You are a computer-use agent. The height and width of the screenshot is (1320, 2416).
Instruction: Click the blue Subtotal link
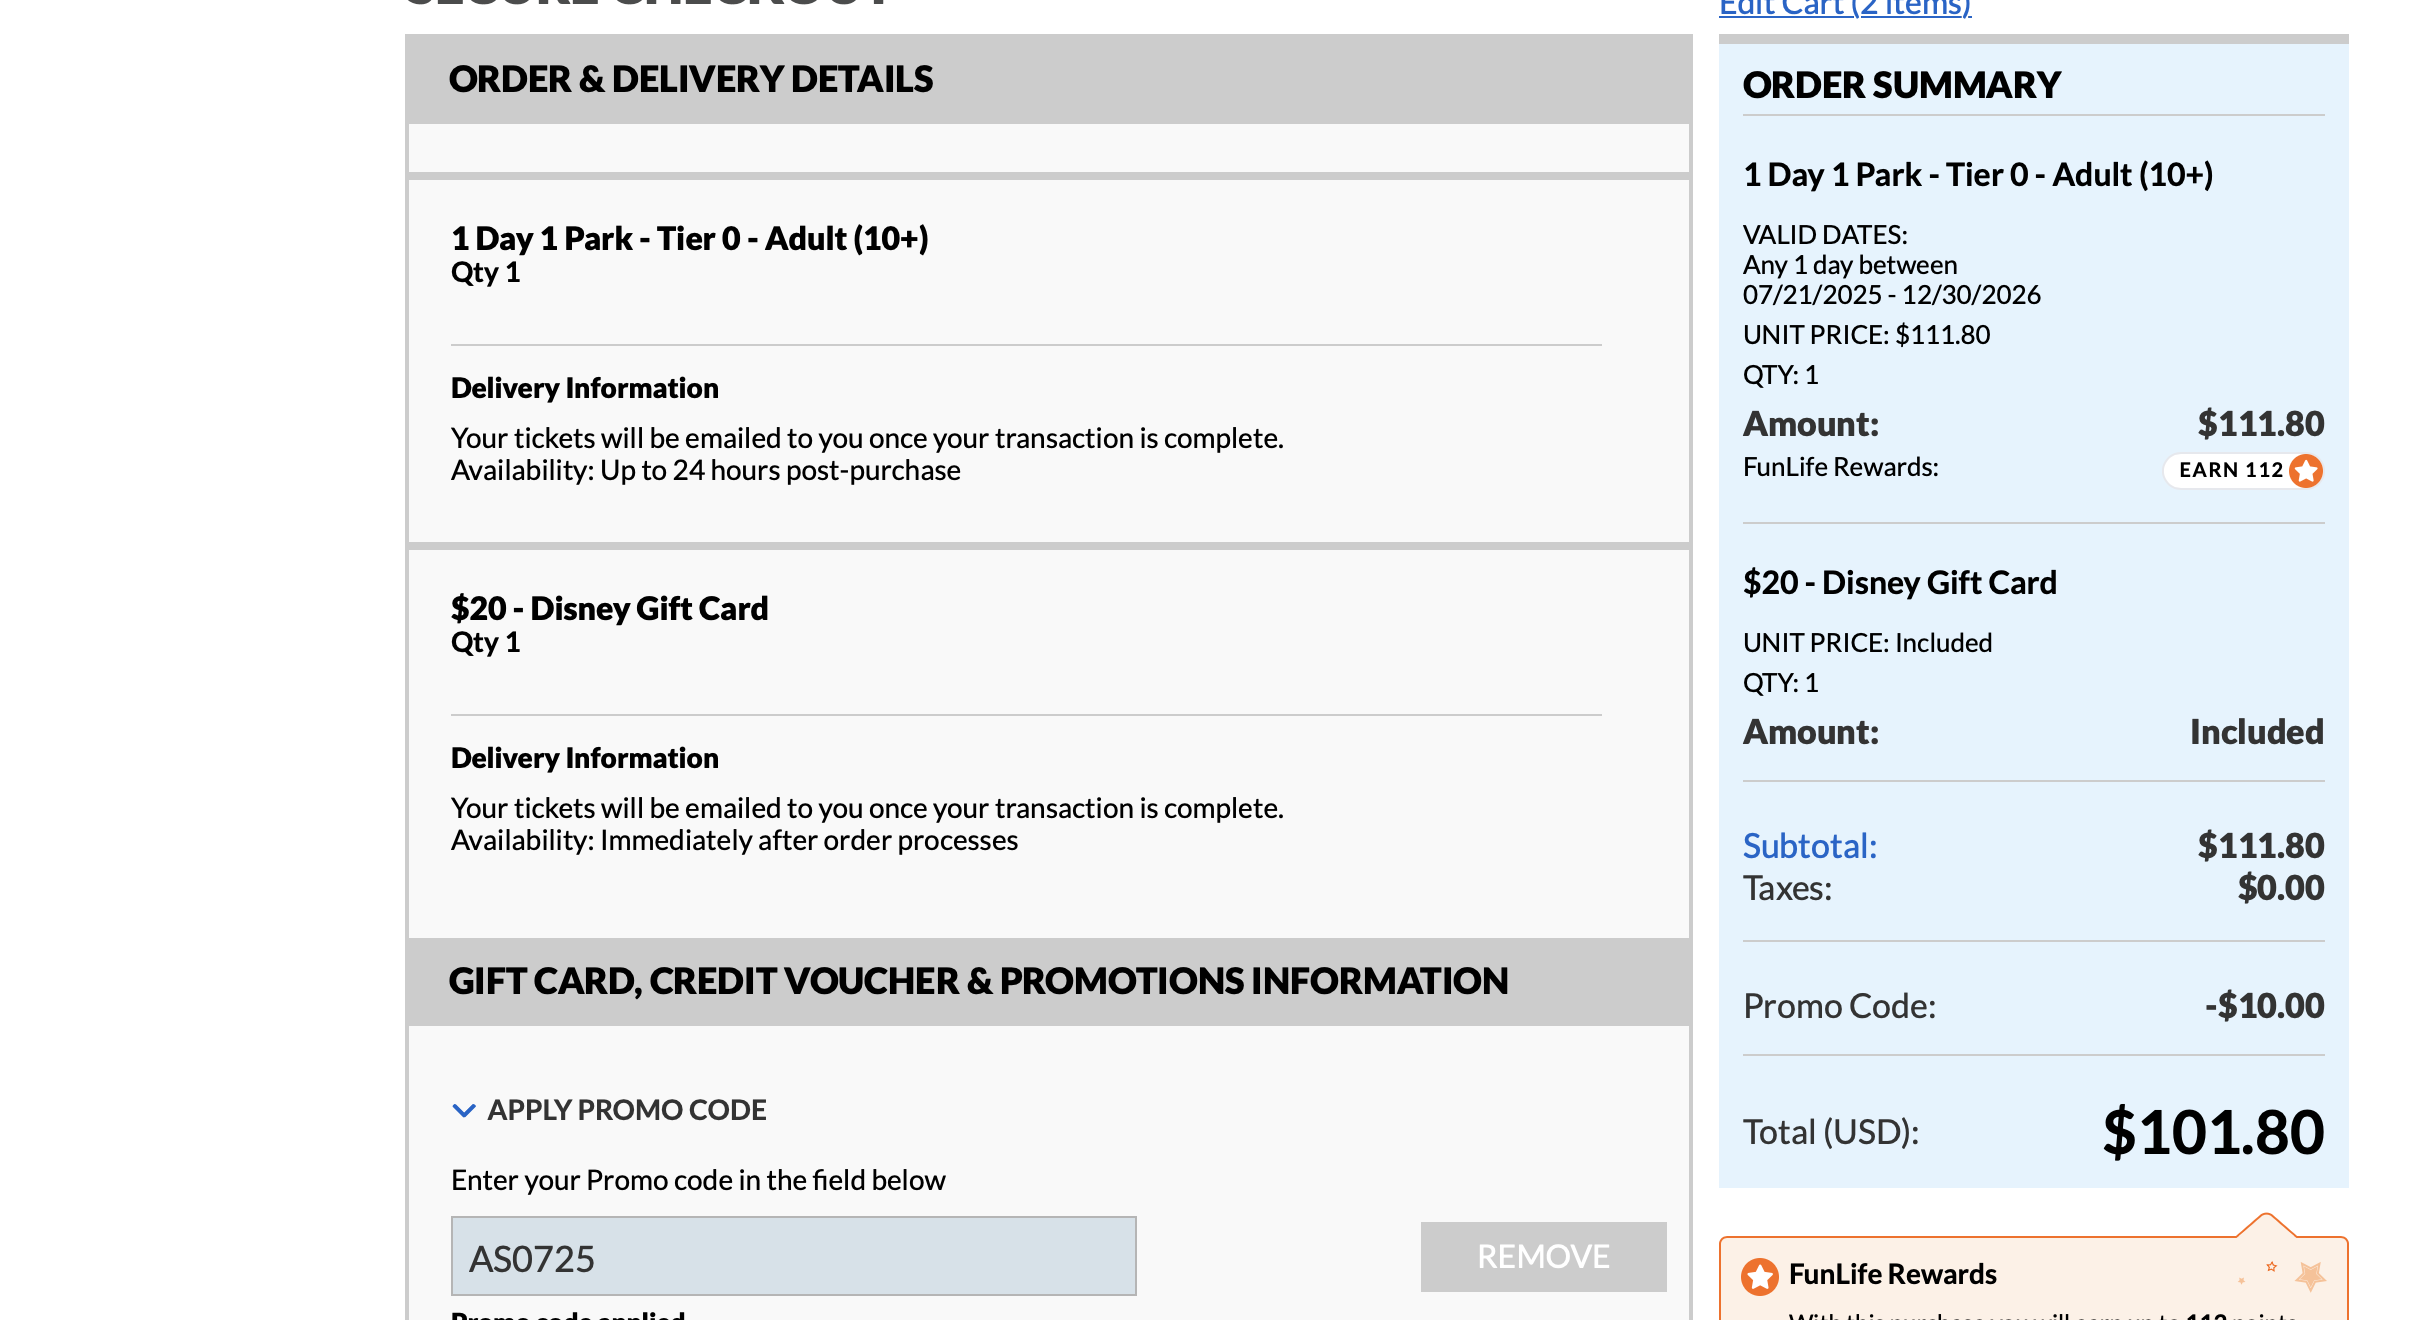pyautogui.click(x=1810, y=846)
